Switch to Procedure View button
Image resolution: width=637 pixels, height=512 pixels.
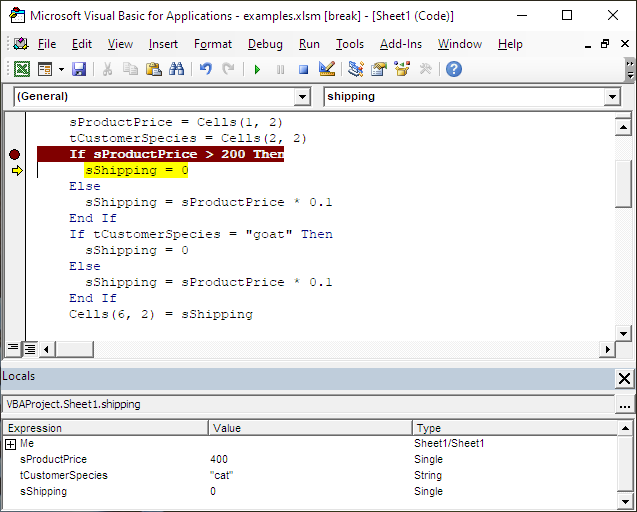[13, 348]
